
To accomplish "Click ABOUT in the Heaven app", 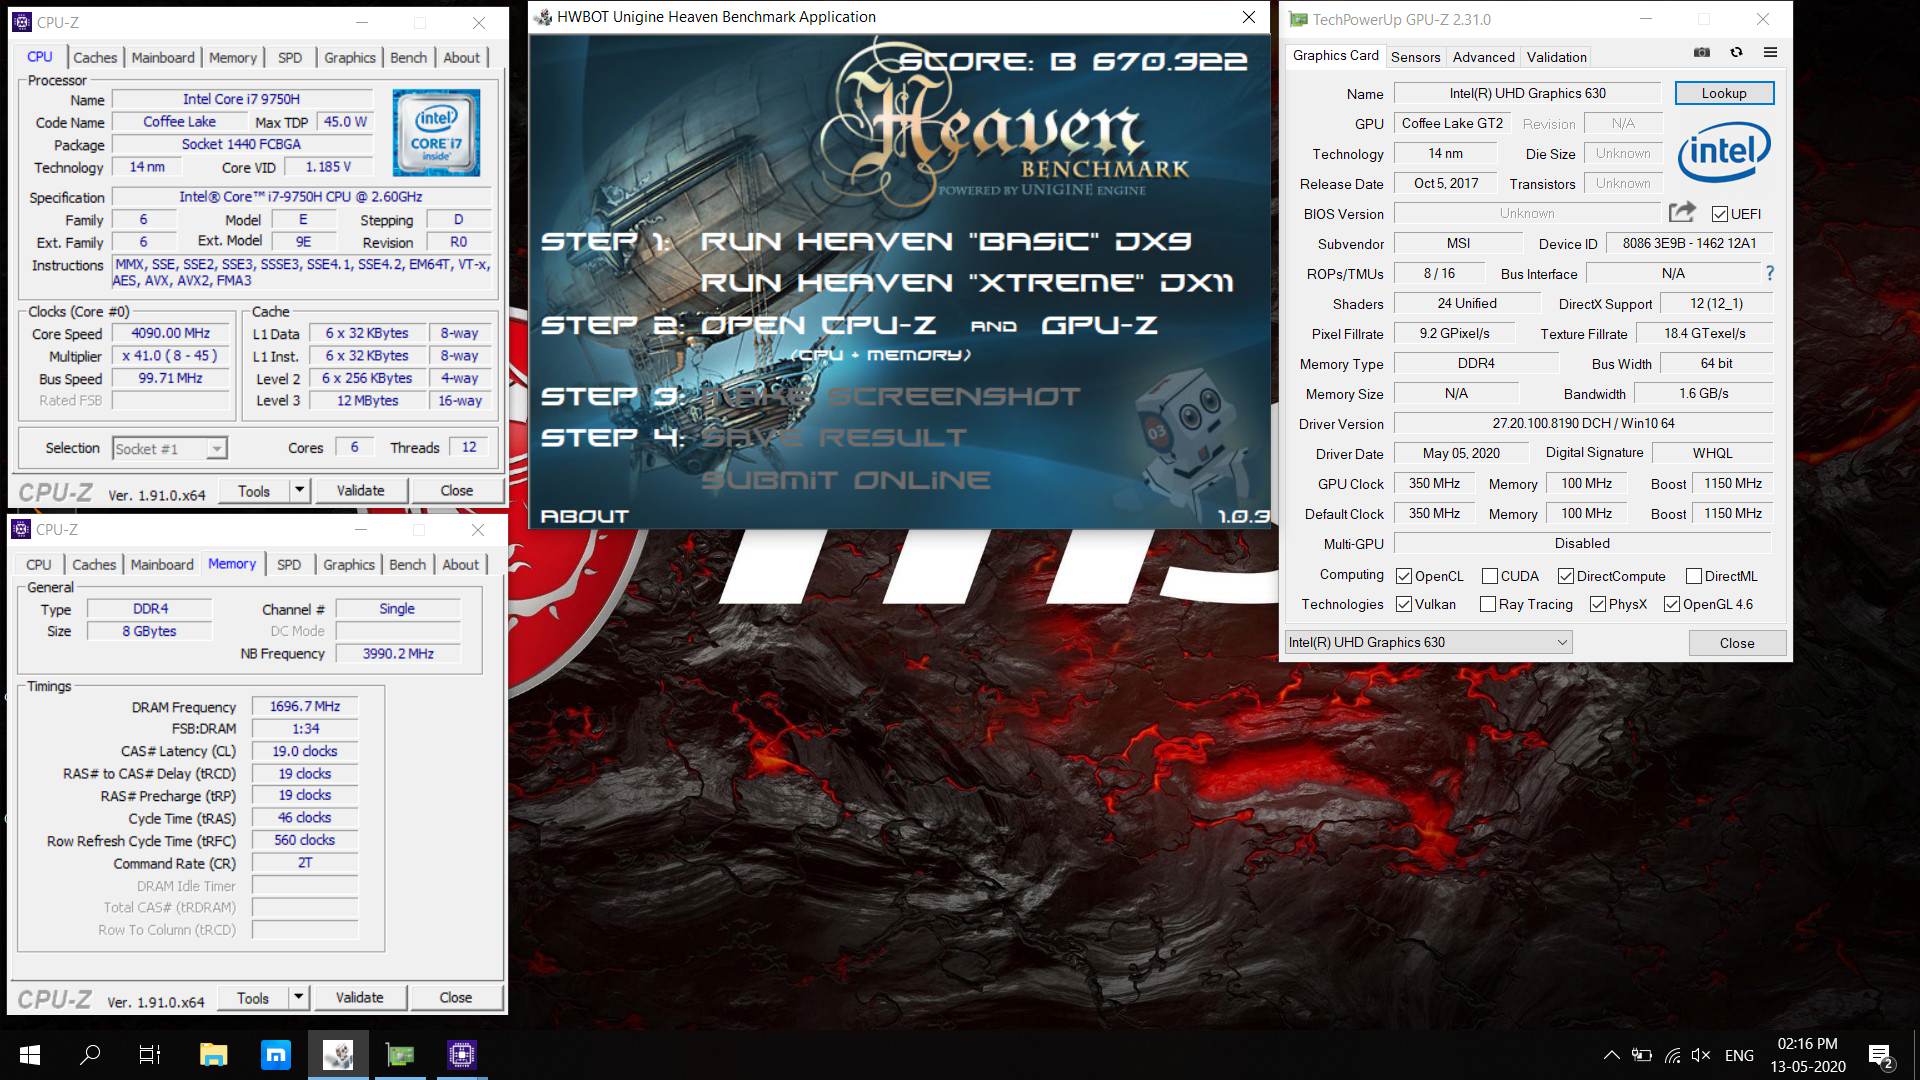I will pos(584,516).
